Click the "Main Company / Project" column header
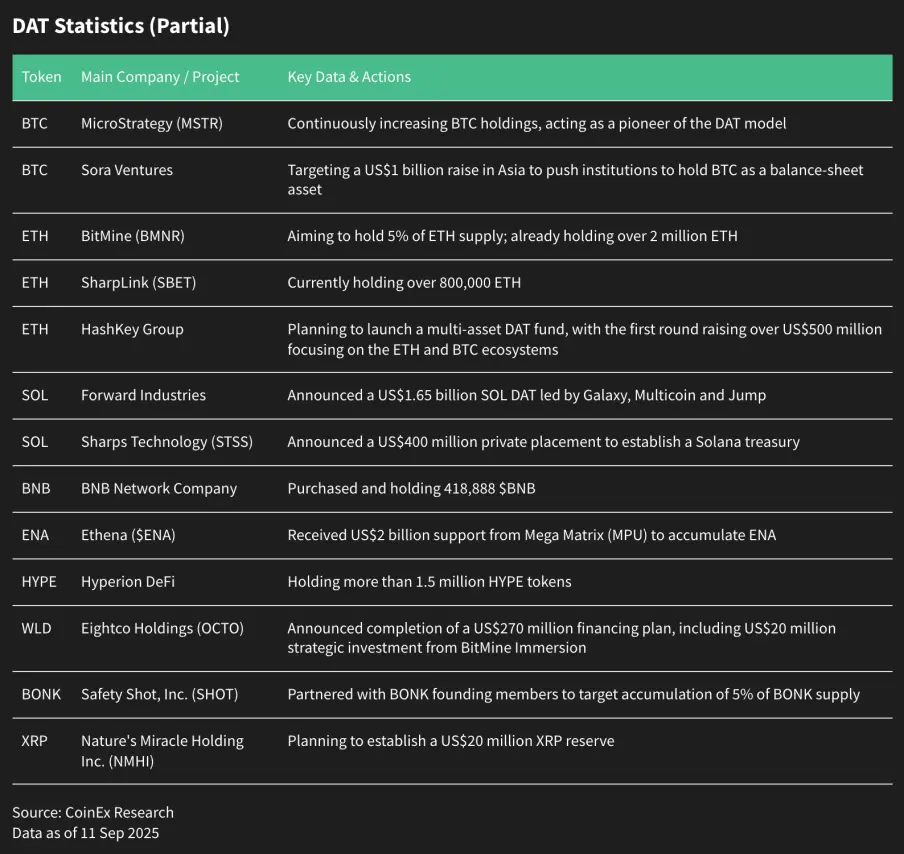The width and height of the screenshot is (904, 854). click(160, 77)
